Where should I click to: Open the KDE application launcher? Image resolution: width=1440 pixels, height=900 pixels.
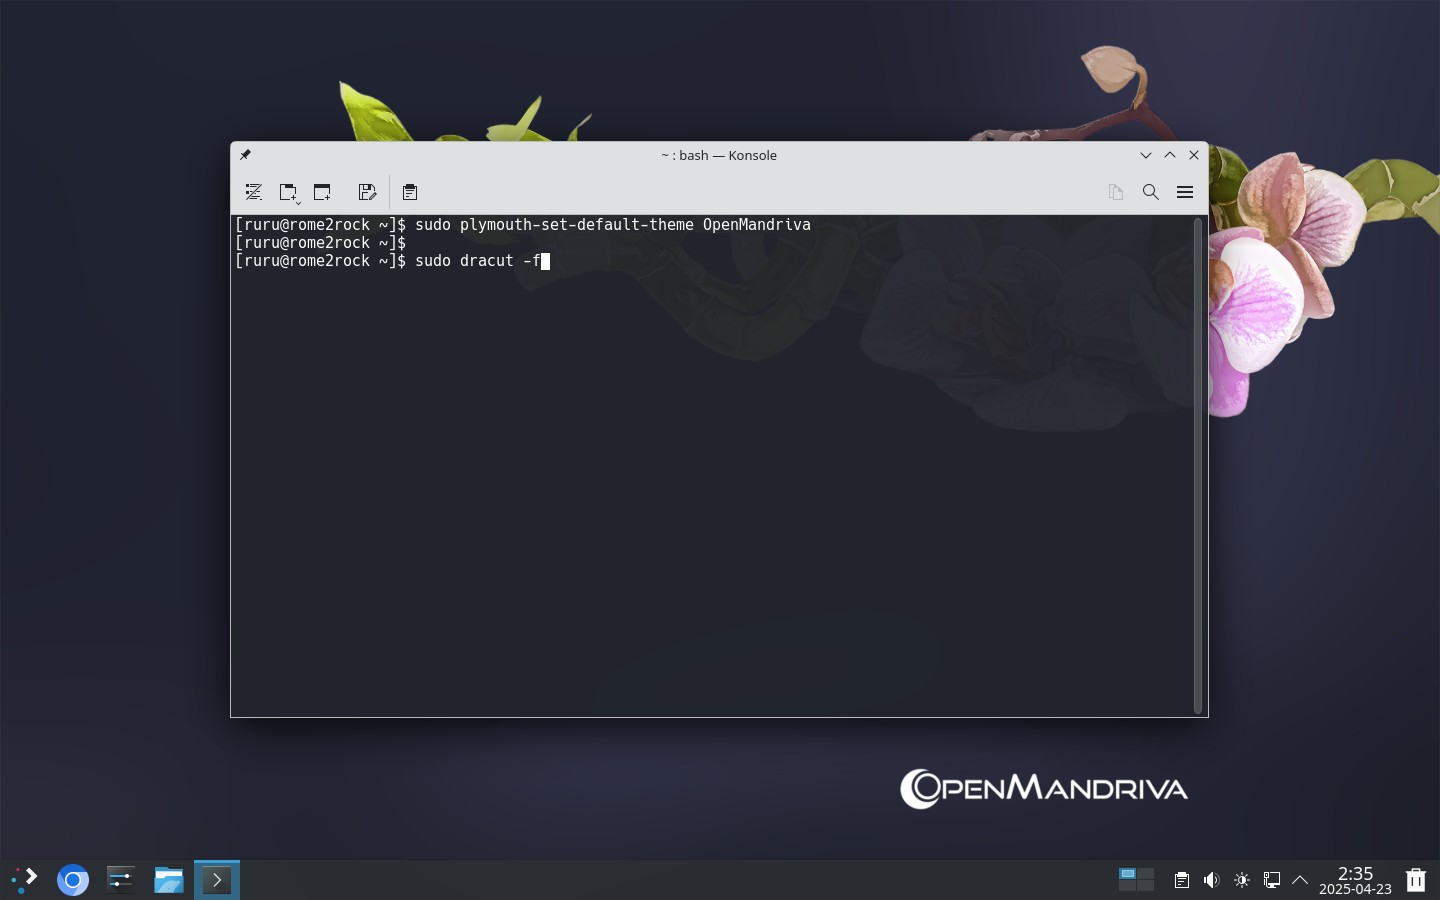tap(25, 880)
